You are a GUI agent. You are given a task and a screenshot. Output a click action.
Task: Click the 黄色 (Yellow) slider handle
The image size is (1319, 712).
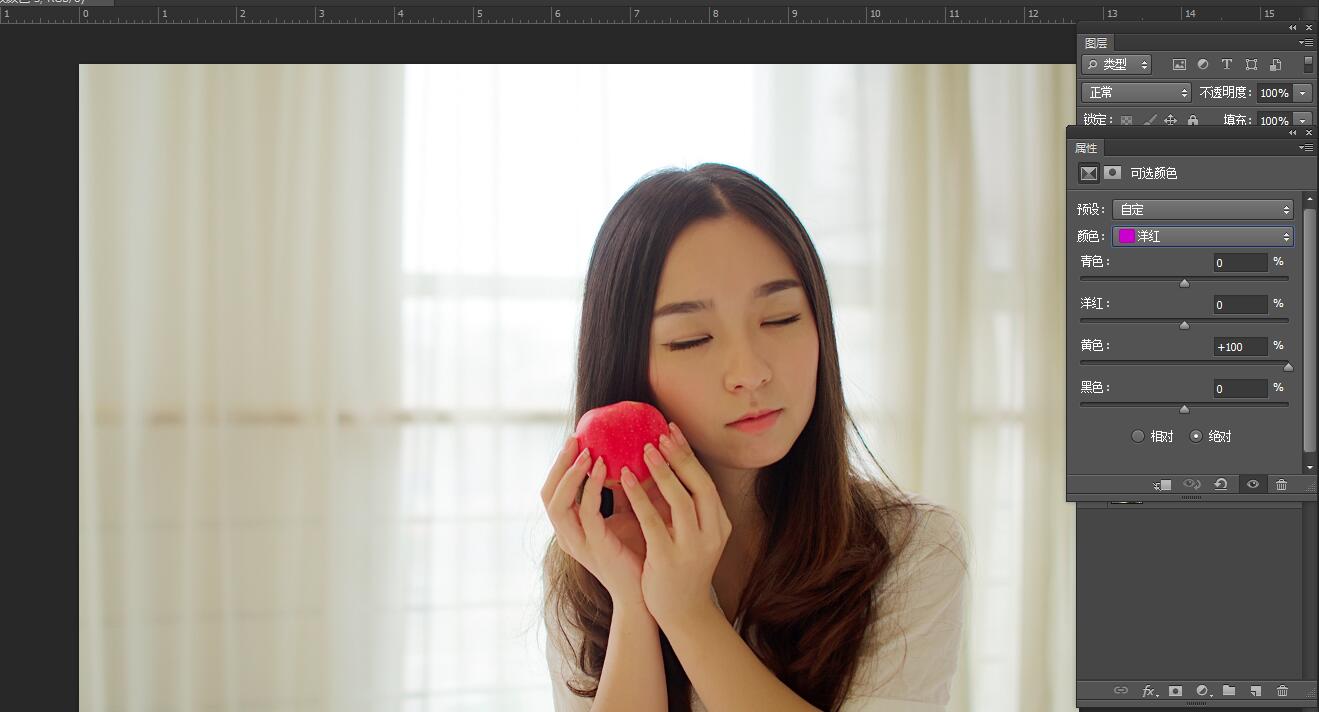click(x=1288, y=367)
